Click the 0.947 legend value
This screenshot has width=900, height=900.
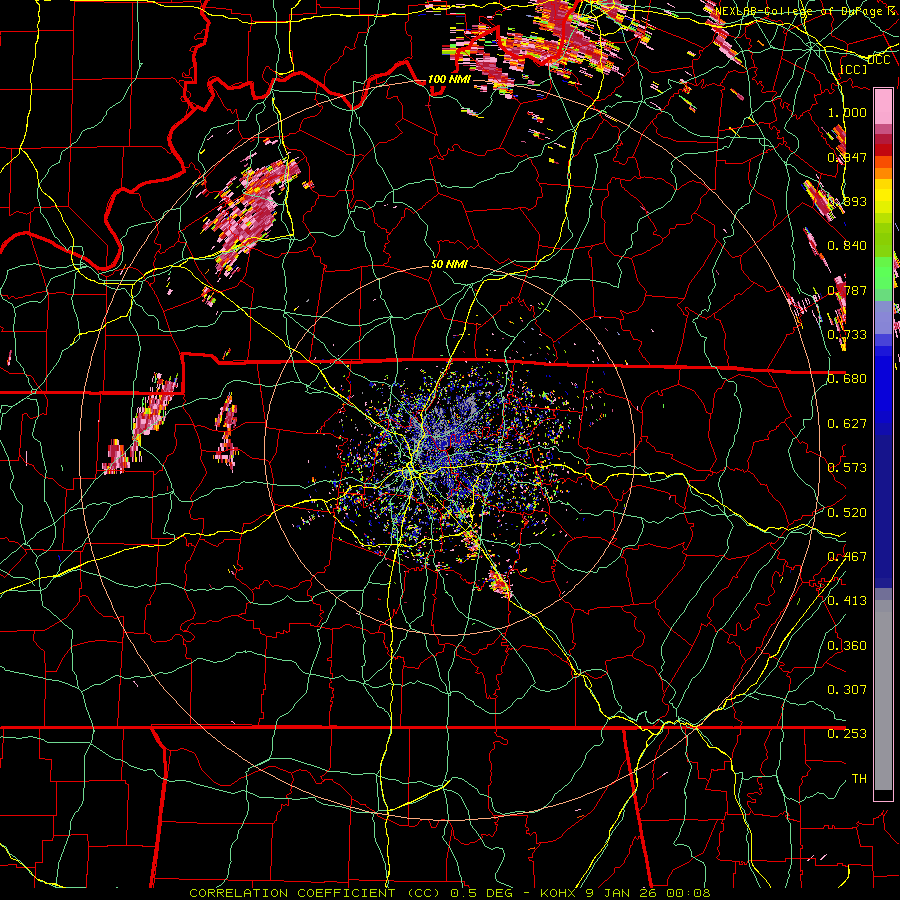(847, 157)
